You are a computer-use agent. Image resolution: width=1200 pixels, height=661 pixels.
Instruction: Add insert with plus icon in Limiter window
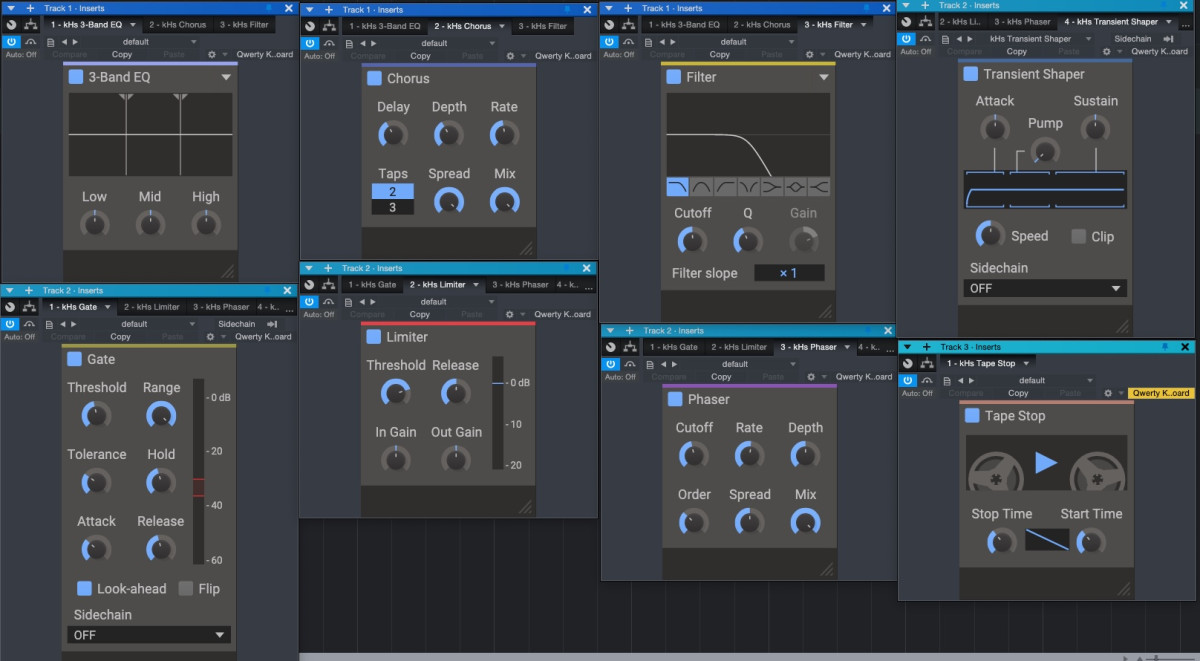pos(327,268)
